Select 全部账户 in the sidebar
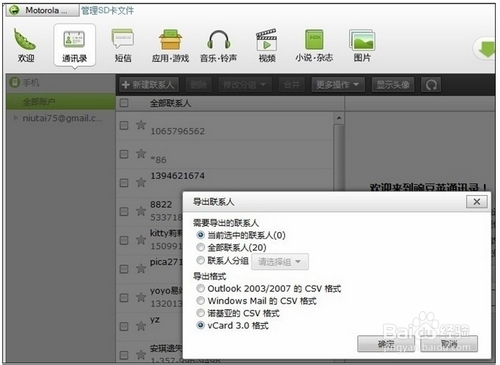 61,101
